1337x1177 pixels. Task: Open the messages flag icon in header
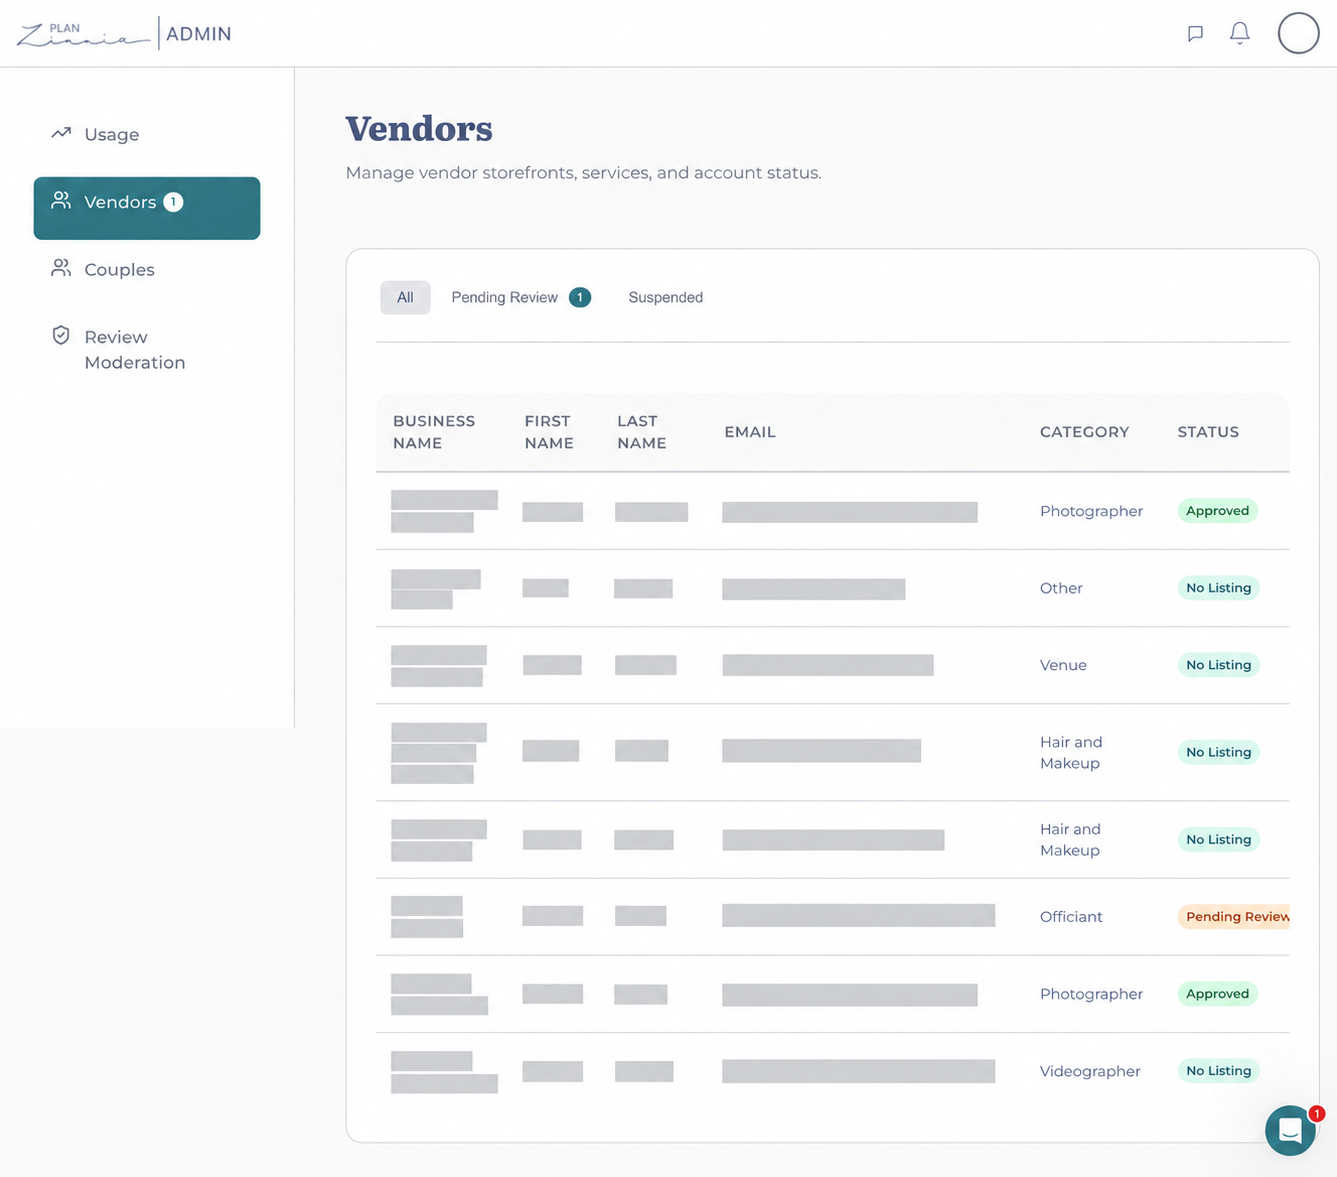1195,34
